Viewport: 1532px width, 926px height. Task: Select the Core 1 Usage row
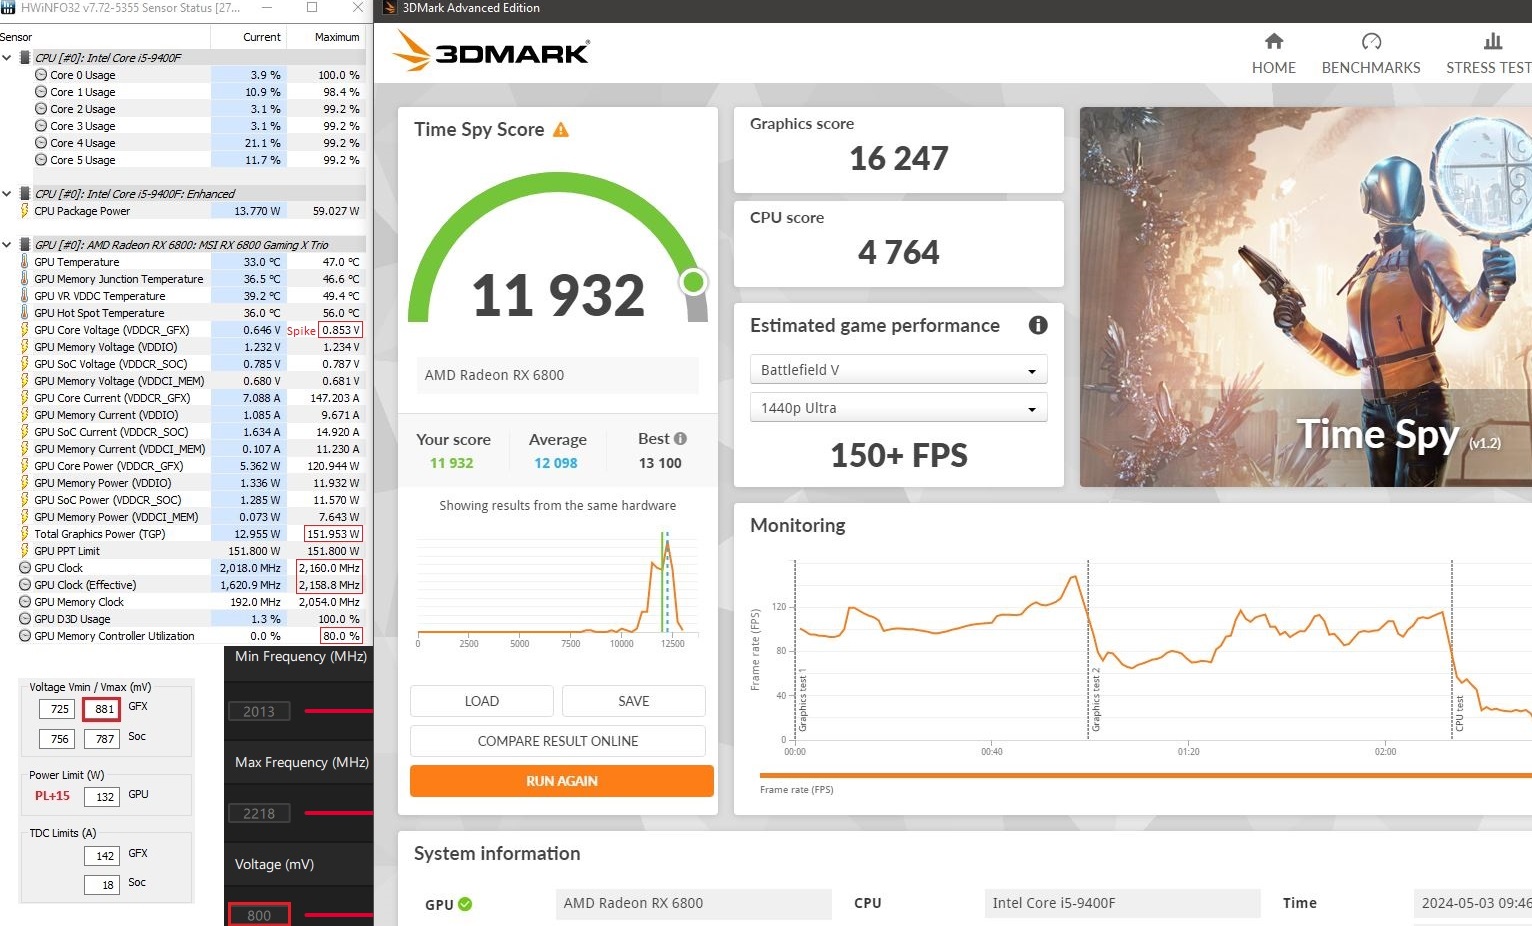click(x=183, y=92)
